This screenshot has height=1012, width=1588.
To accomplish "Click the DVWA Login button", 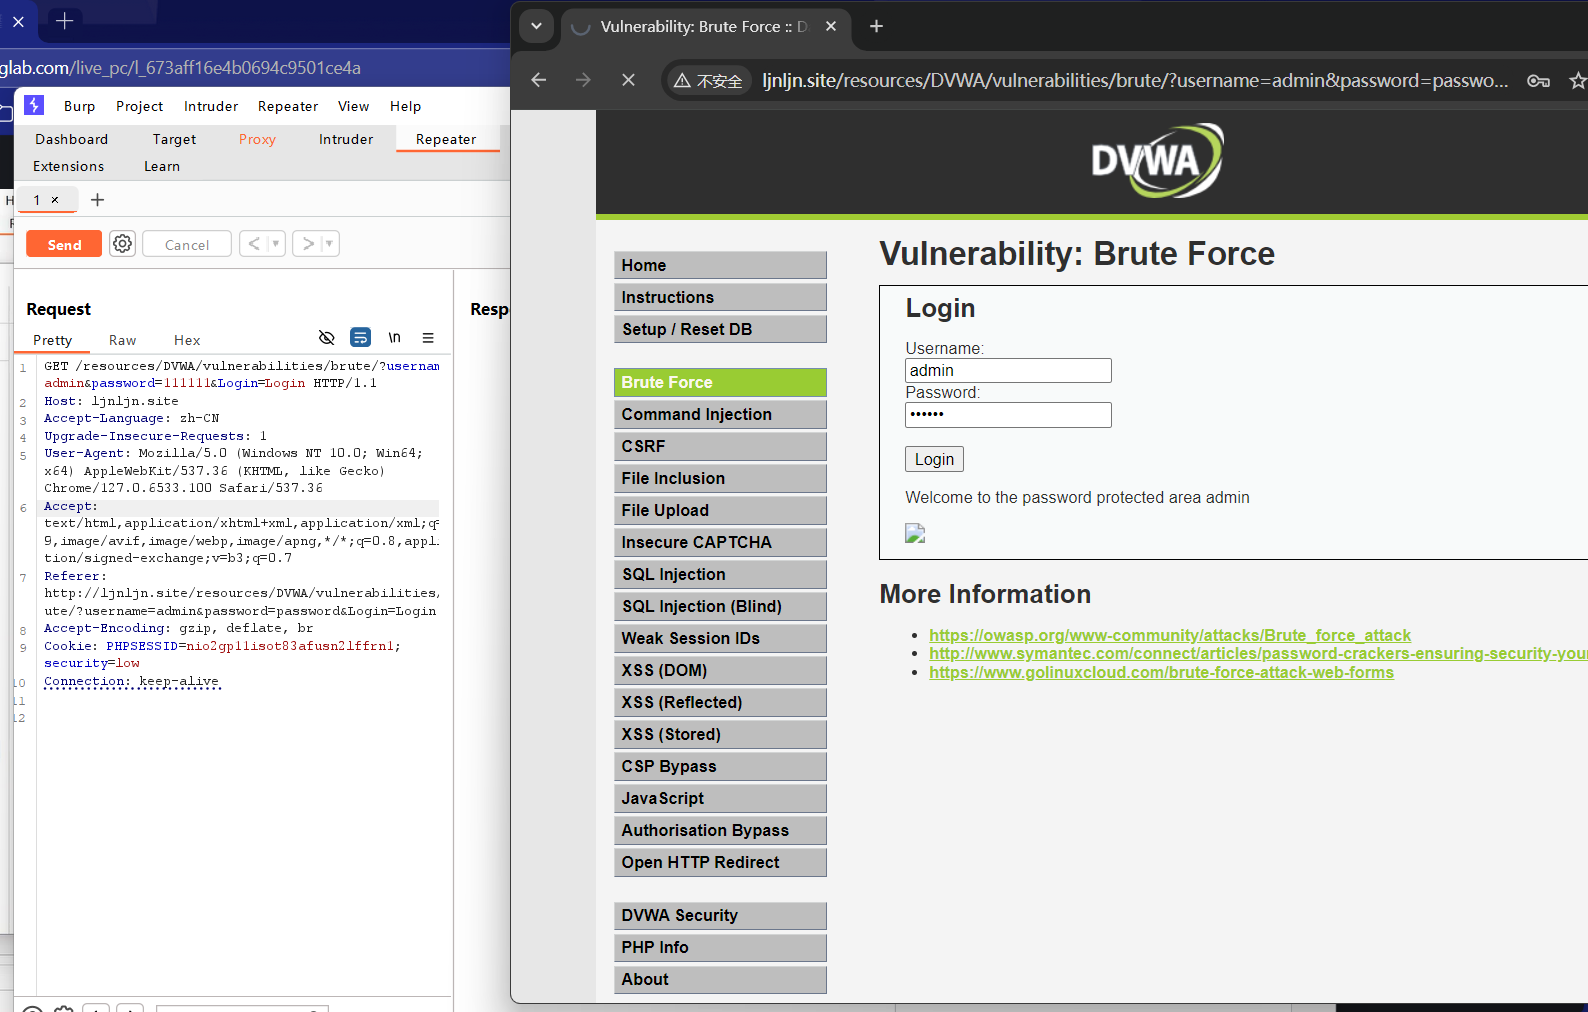I will pos(934,459).
